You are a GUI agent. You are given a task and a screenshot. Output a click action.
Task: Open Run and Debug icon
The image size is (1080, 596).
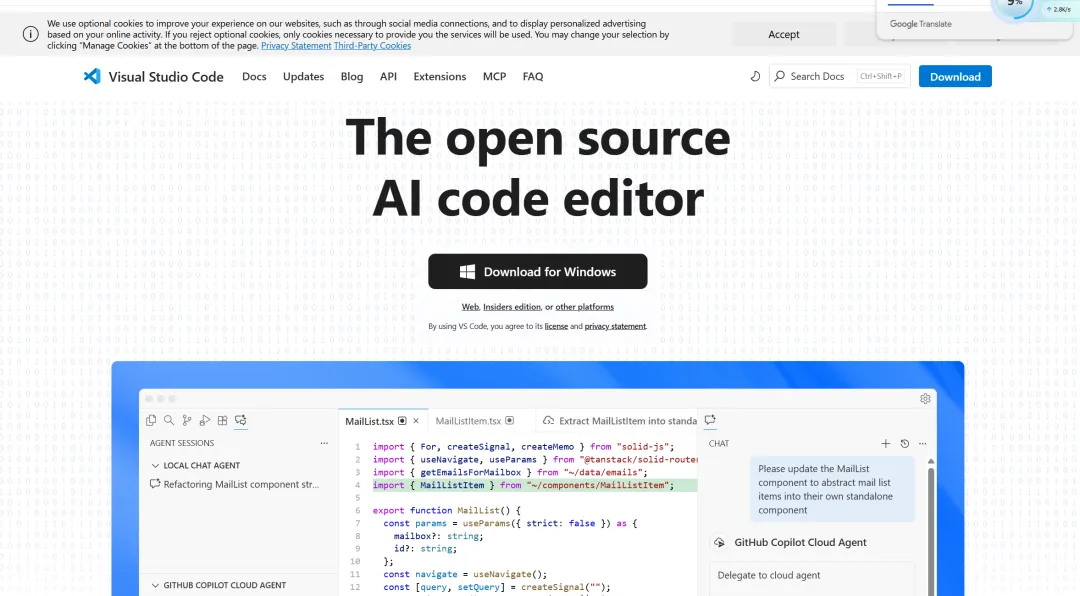click(x=205, y=420)
